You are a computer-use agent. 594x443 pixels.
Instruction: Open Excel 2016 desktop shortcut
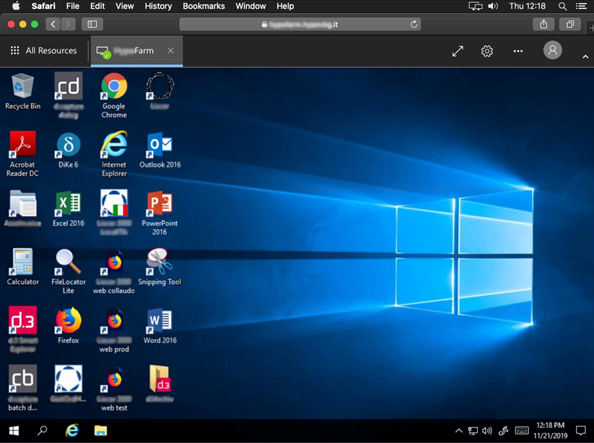point(68,208)
